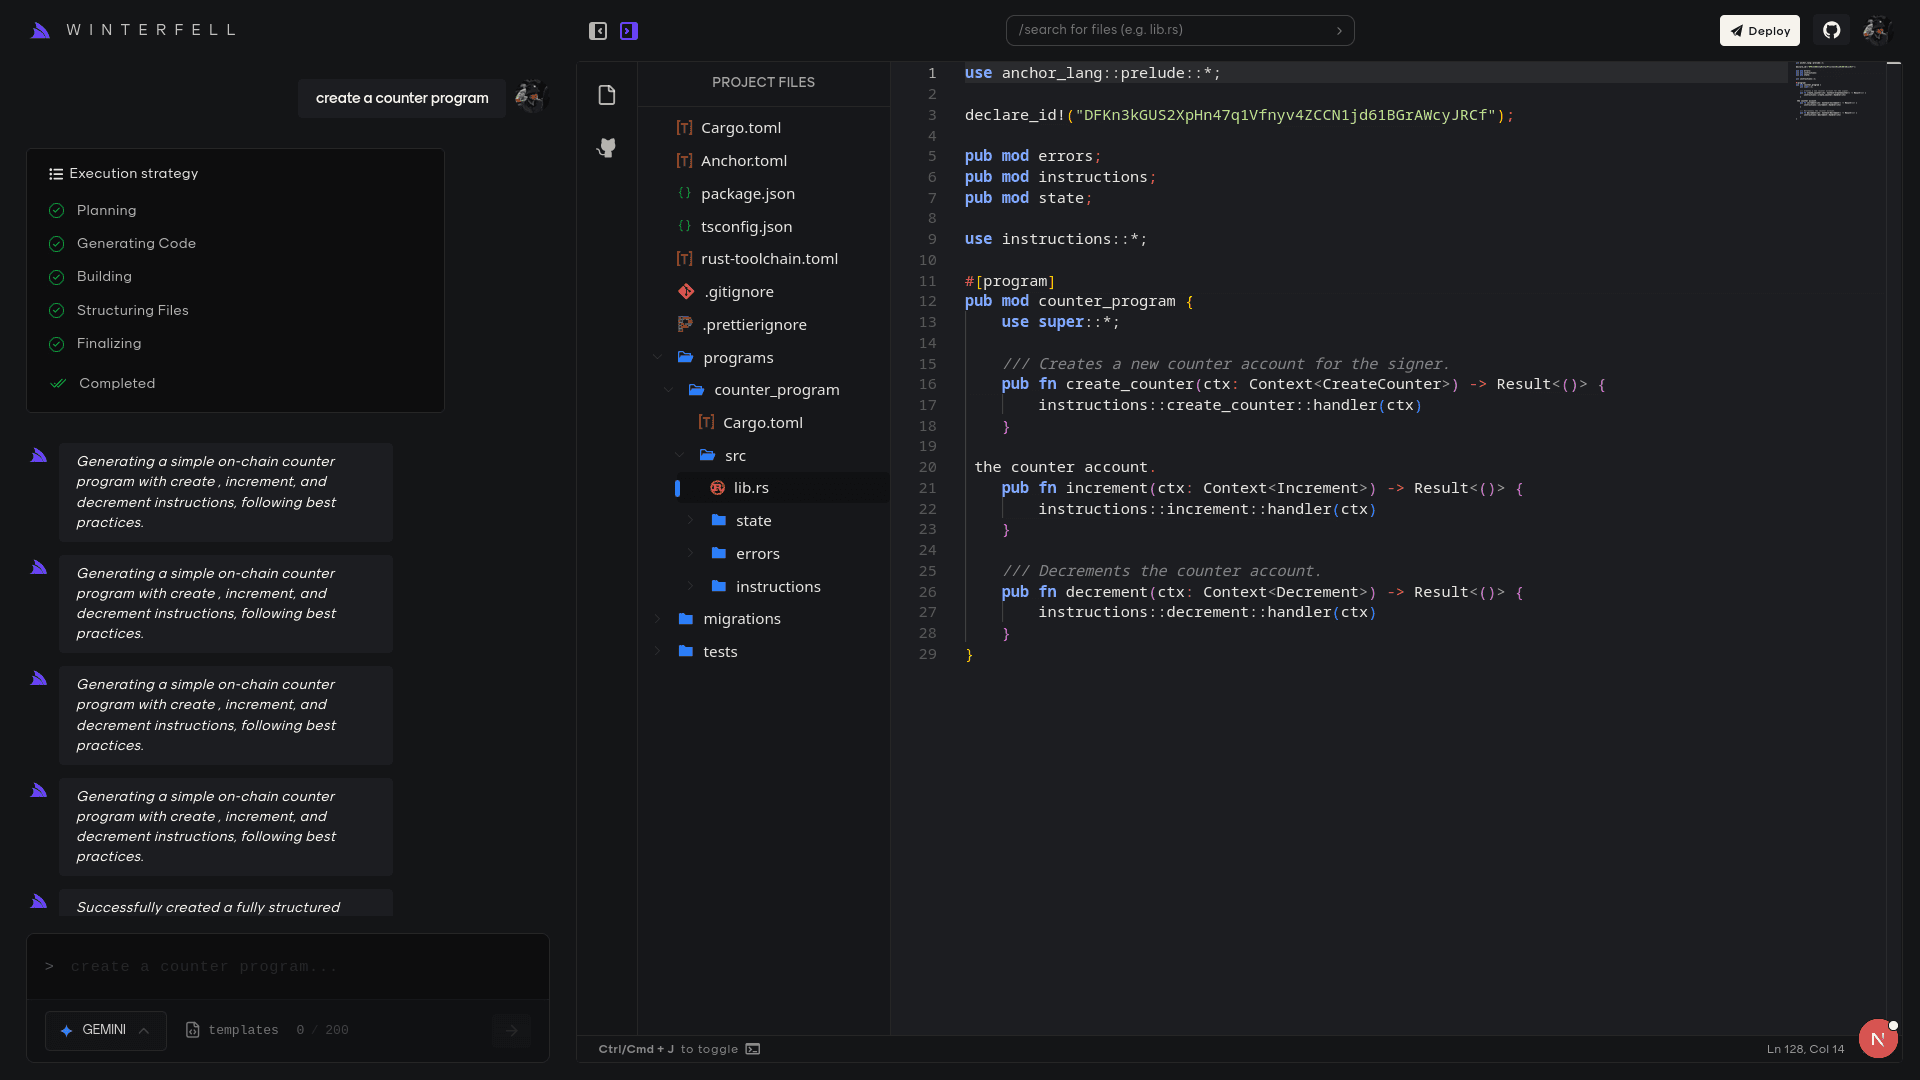Click the Winterfell logo icon
1920x1080 pixels.
click(40, 30)
